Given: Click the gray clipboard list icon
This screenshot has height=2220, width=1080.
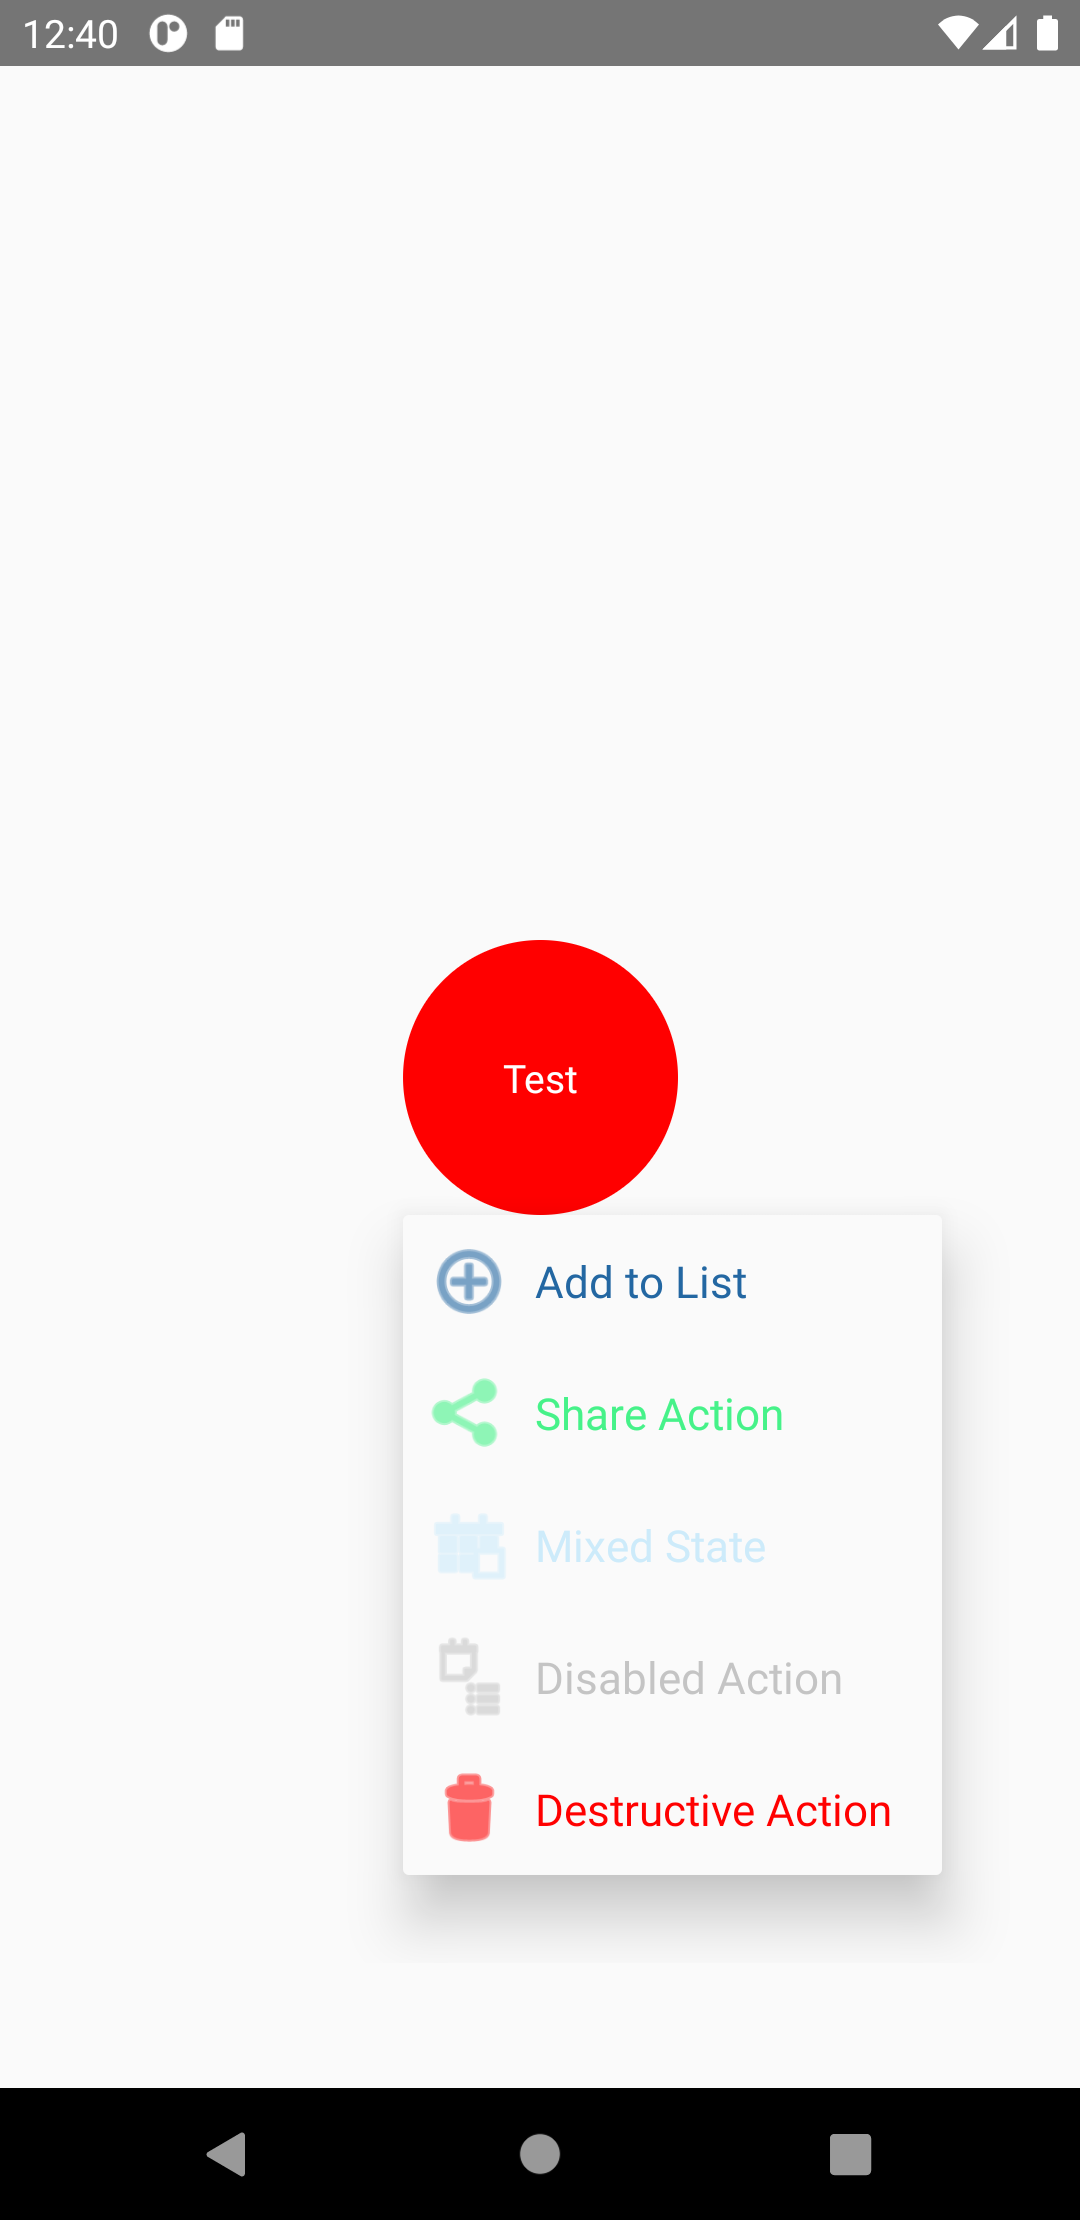Looking at the screenshot, I should [x=468, y=1678].
